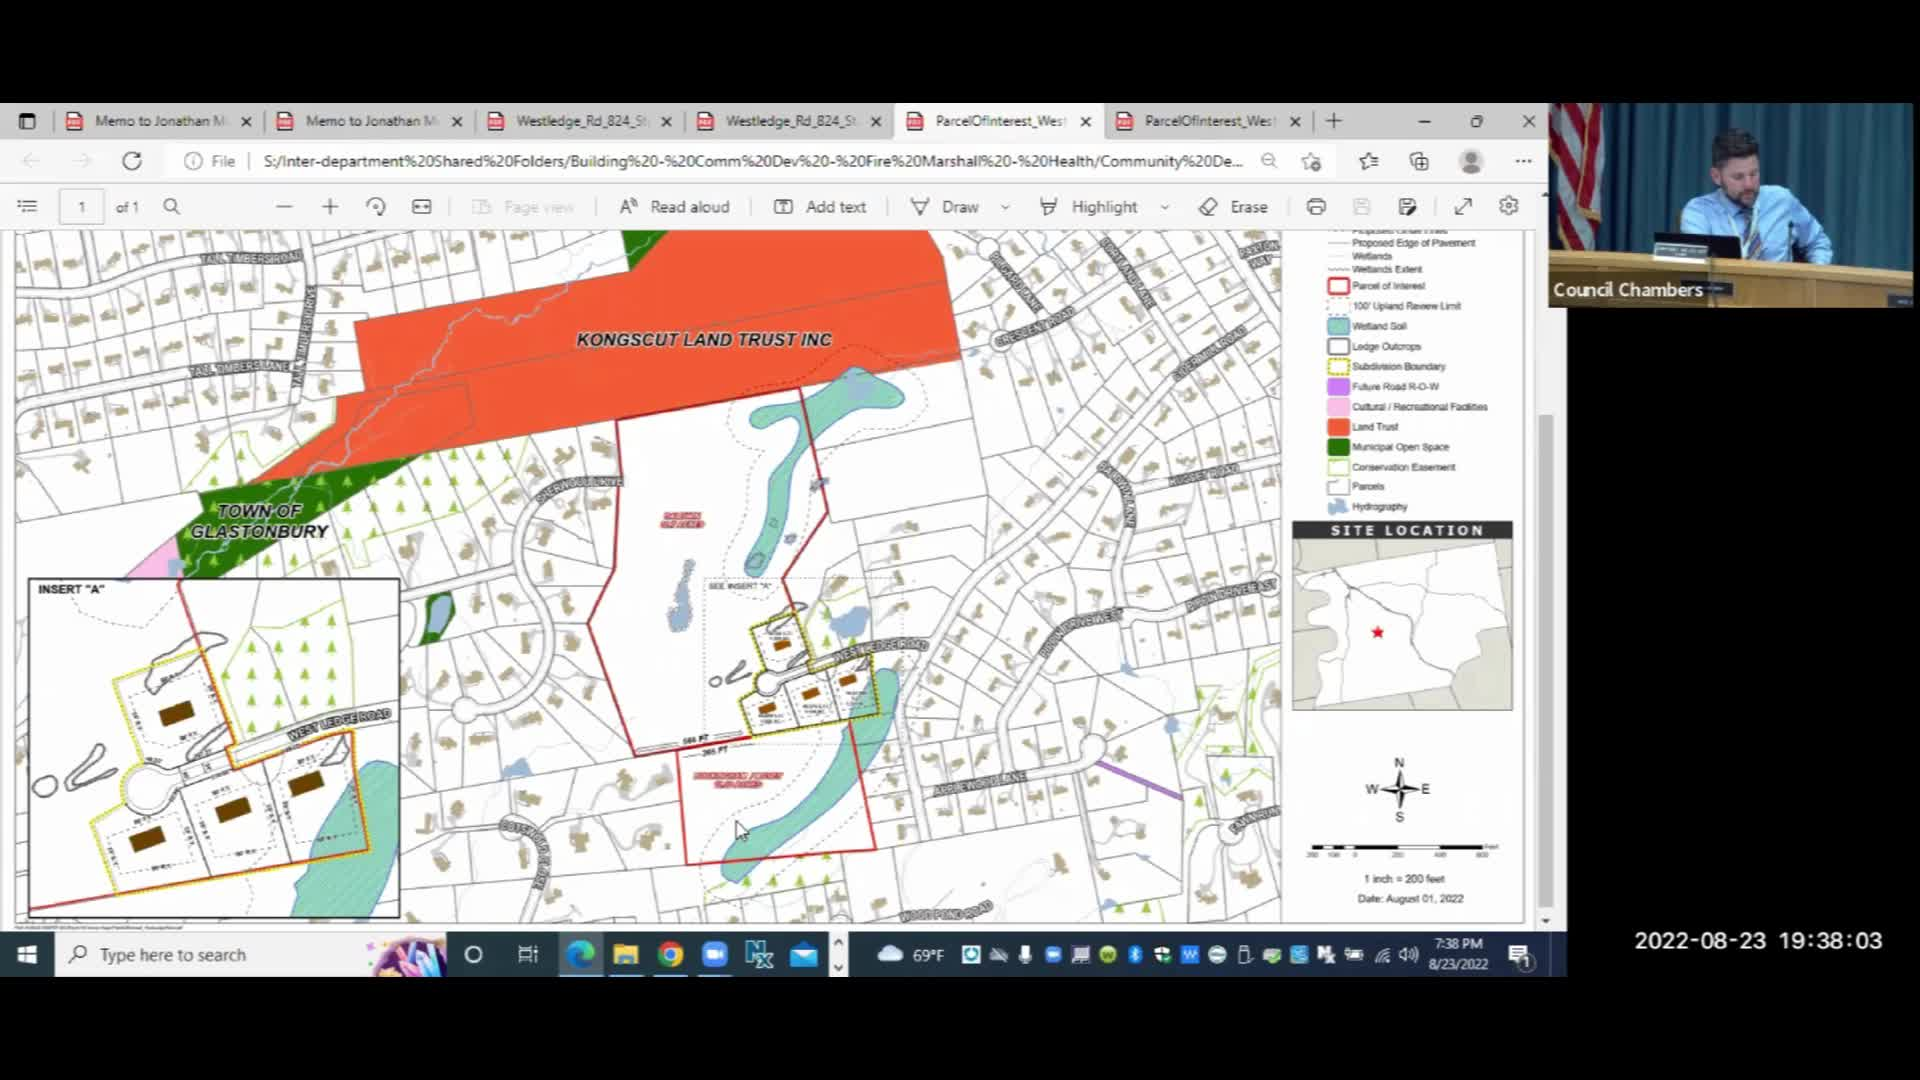
Task: Click the Rotate page icon
Action: click(376, 207)
